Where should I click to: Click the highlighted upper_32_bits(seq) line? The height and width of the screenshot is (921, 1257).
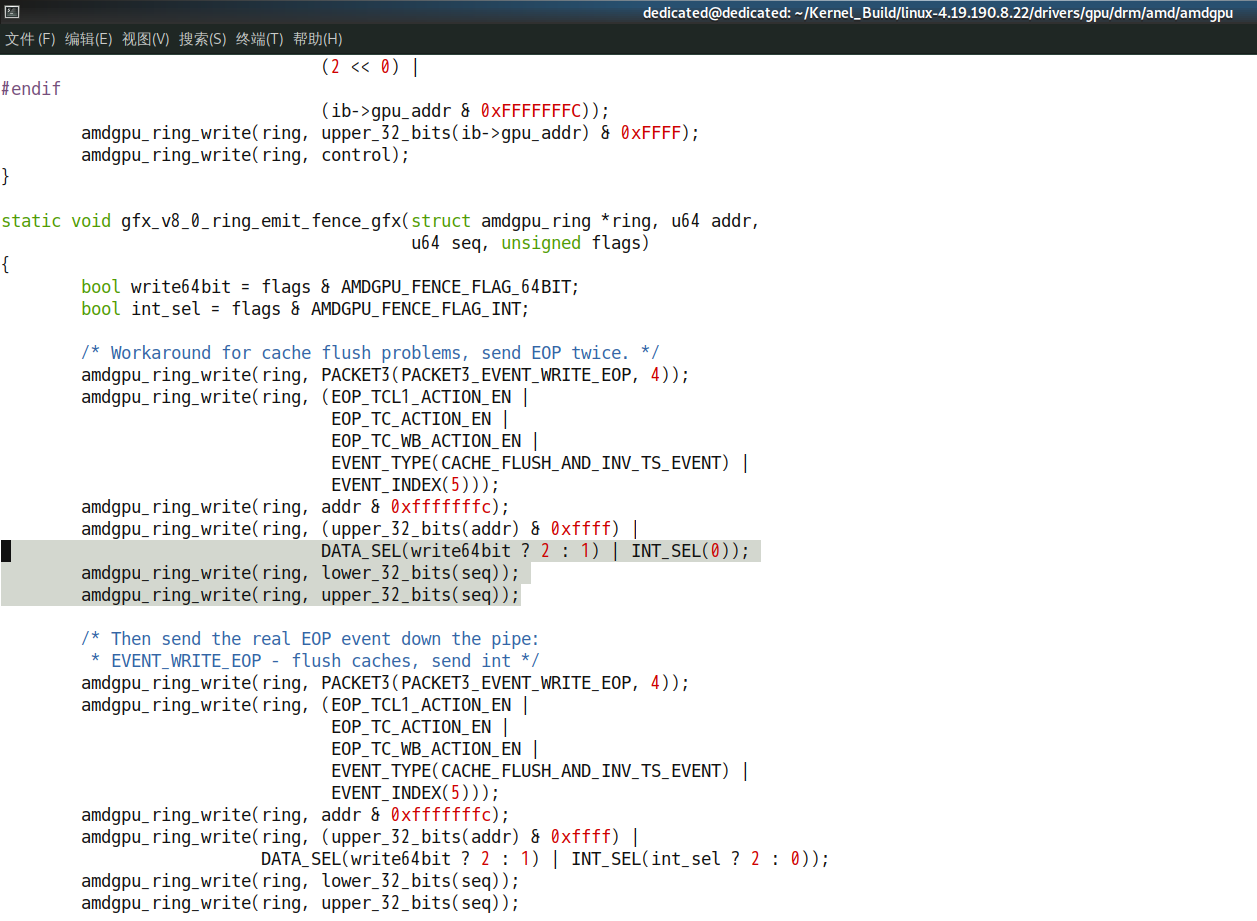300,595
